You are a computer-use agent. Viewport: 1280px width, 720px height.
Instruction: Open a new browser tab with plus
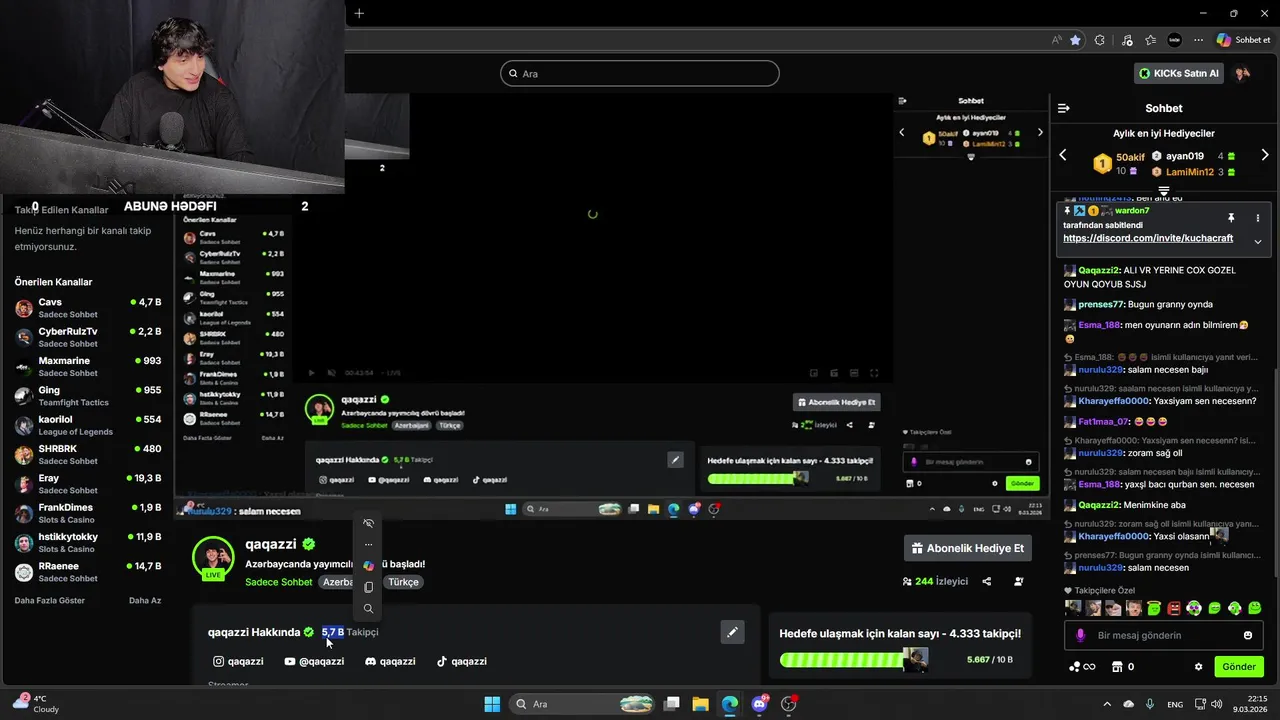(359, 13)
